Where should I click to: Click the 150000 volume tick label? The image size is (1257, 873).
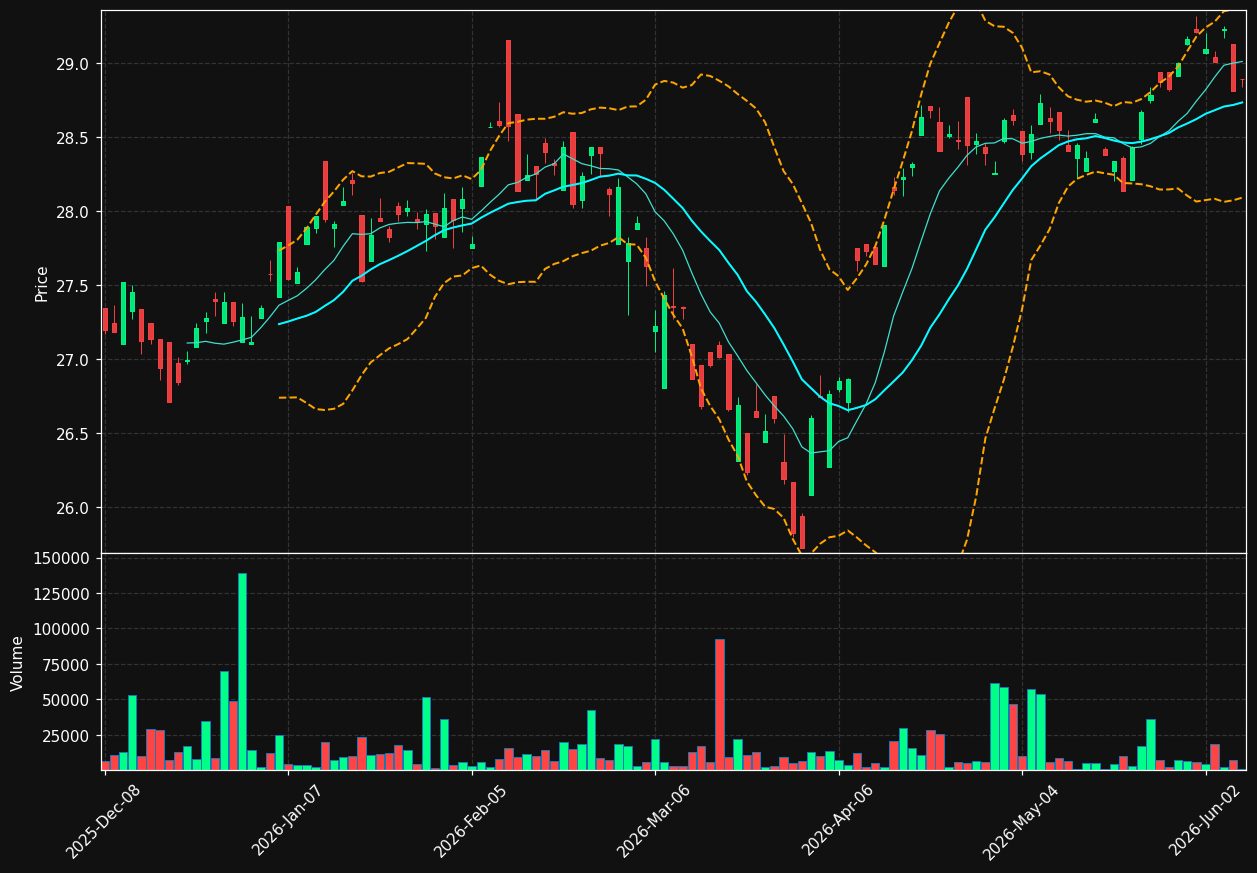click(62, 558)
